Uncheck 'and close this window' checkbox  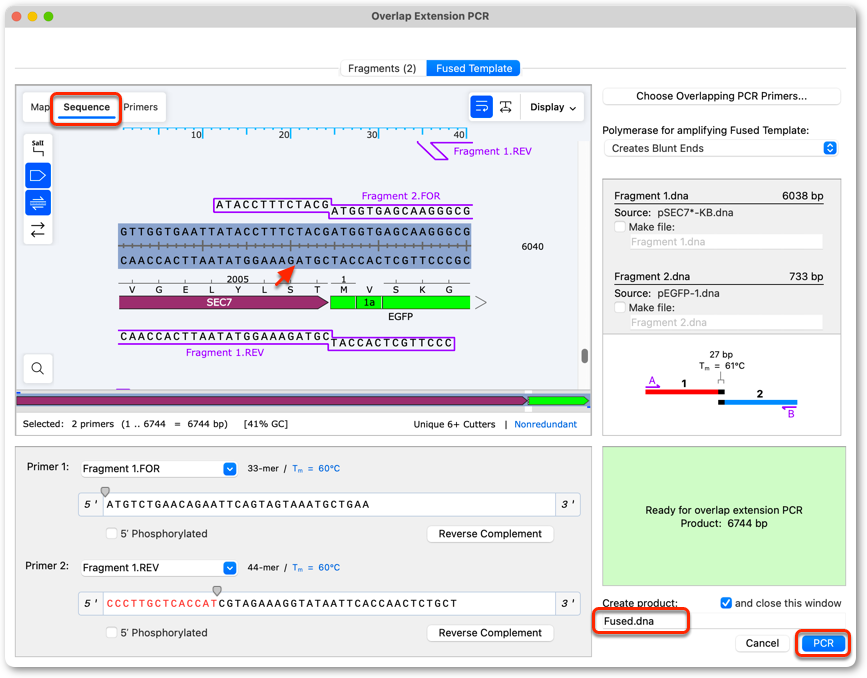[726, 603]
